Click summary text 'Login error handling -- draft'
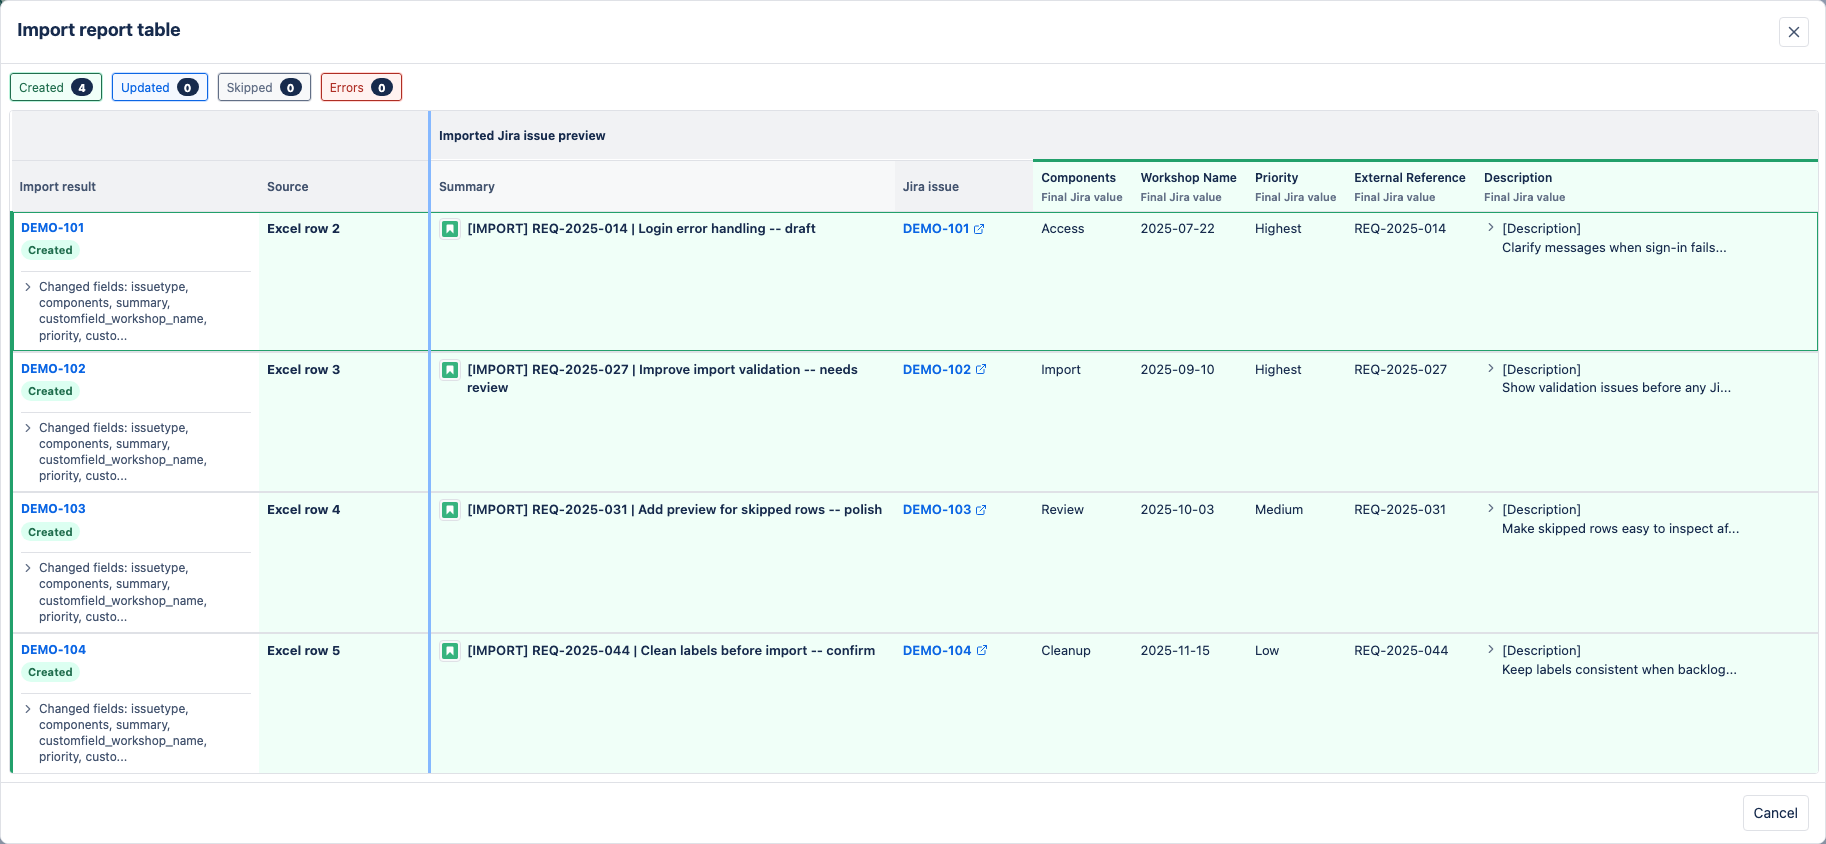 click(x=727, y=229)
